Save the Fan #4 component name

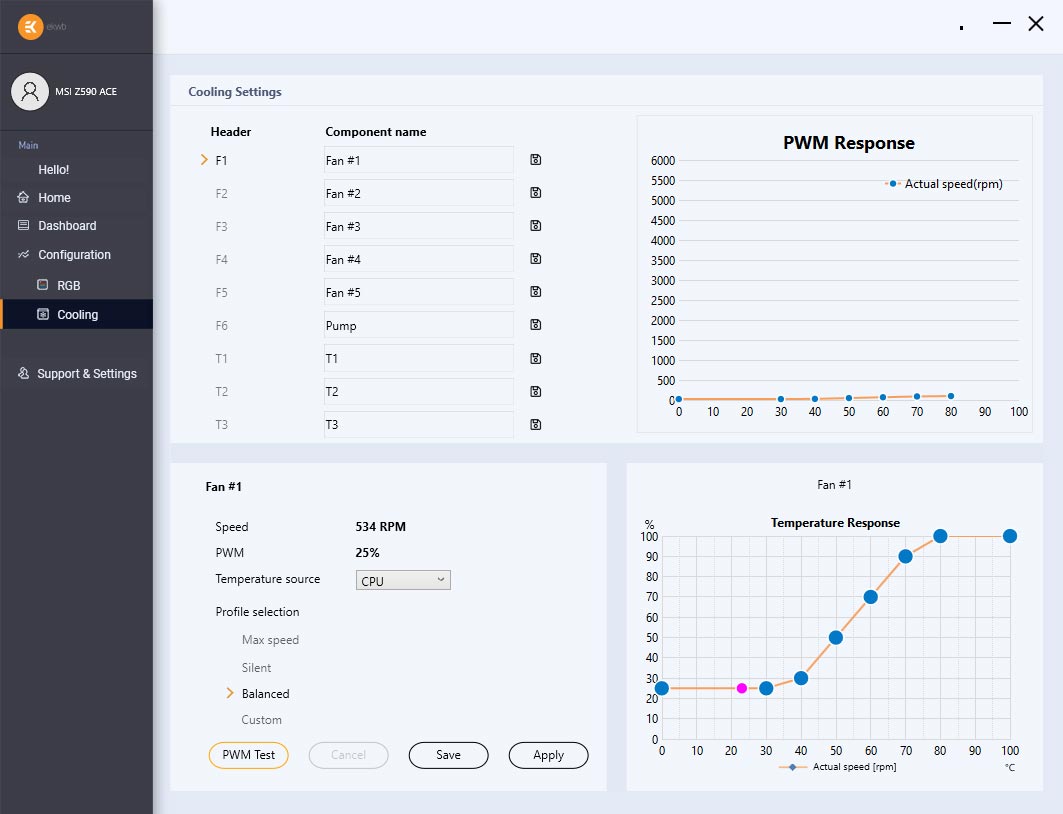pyautogui.click(x=536, y=259)
